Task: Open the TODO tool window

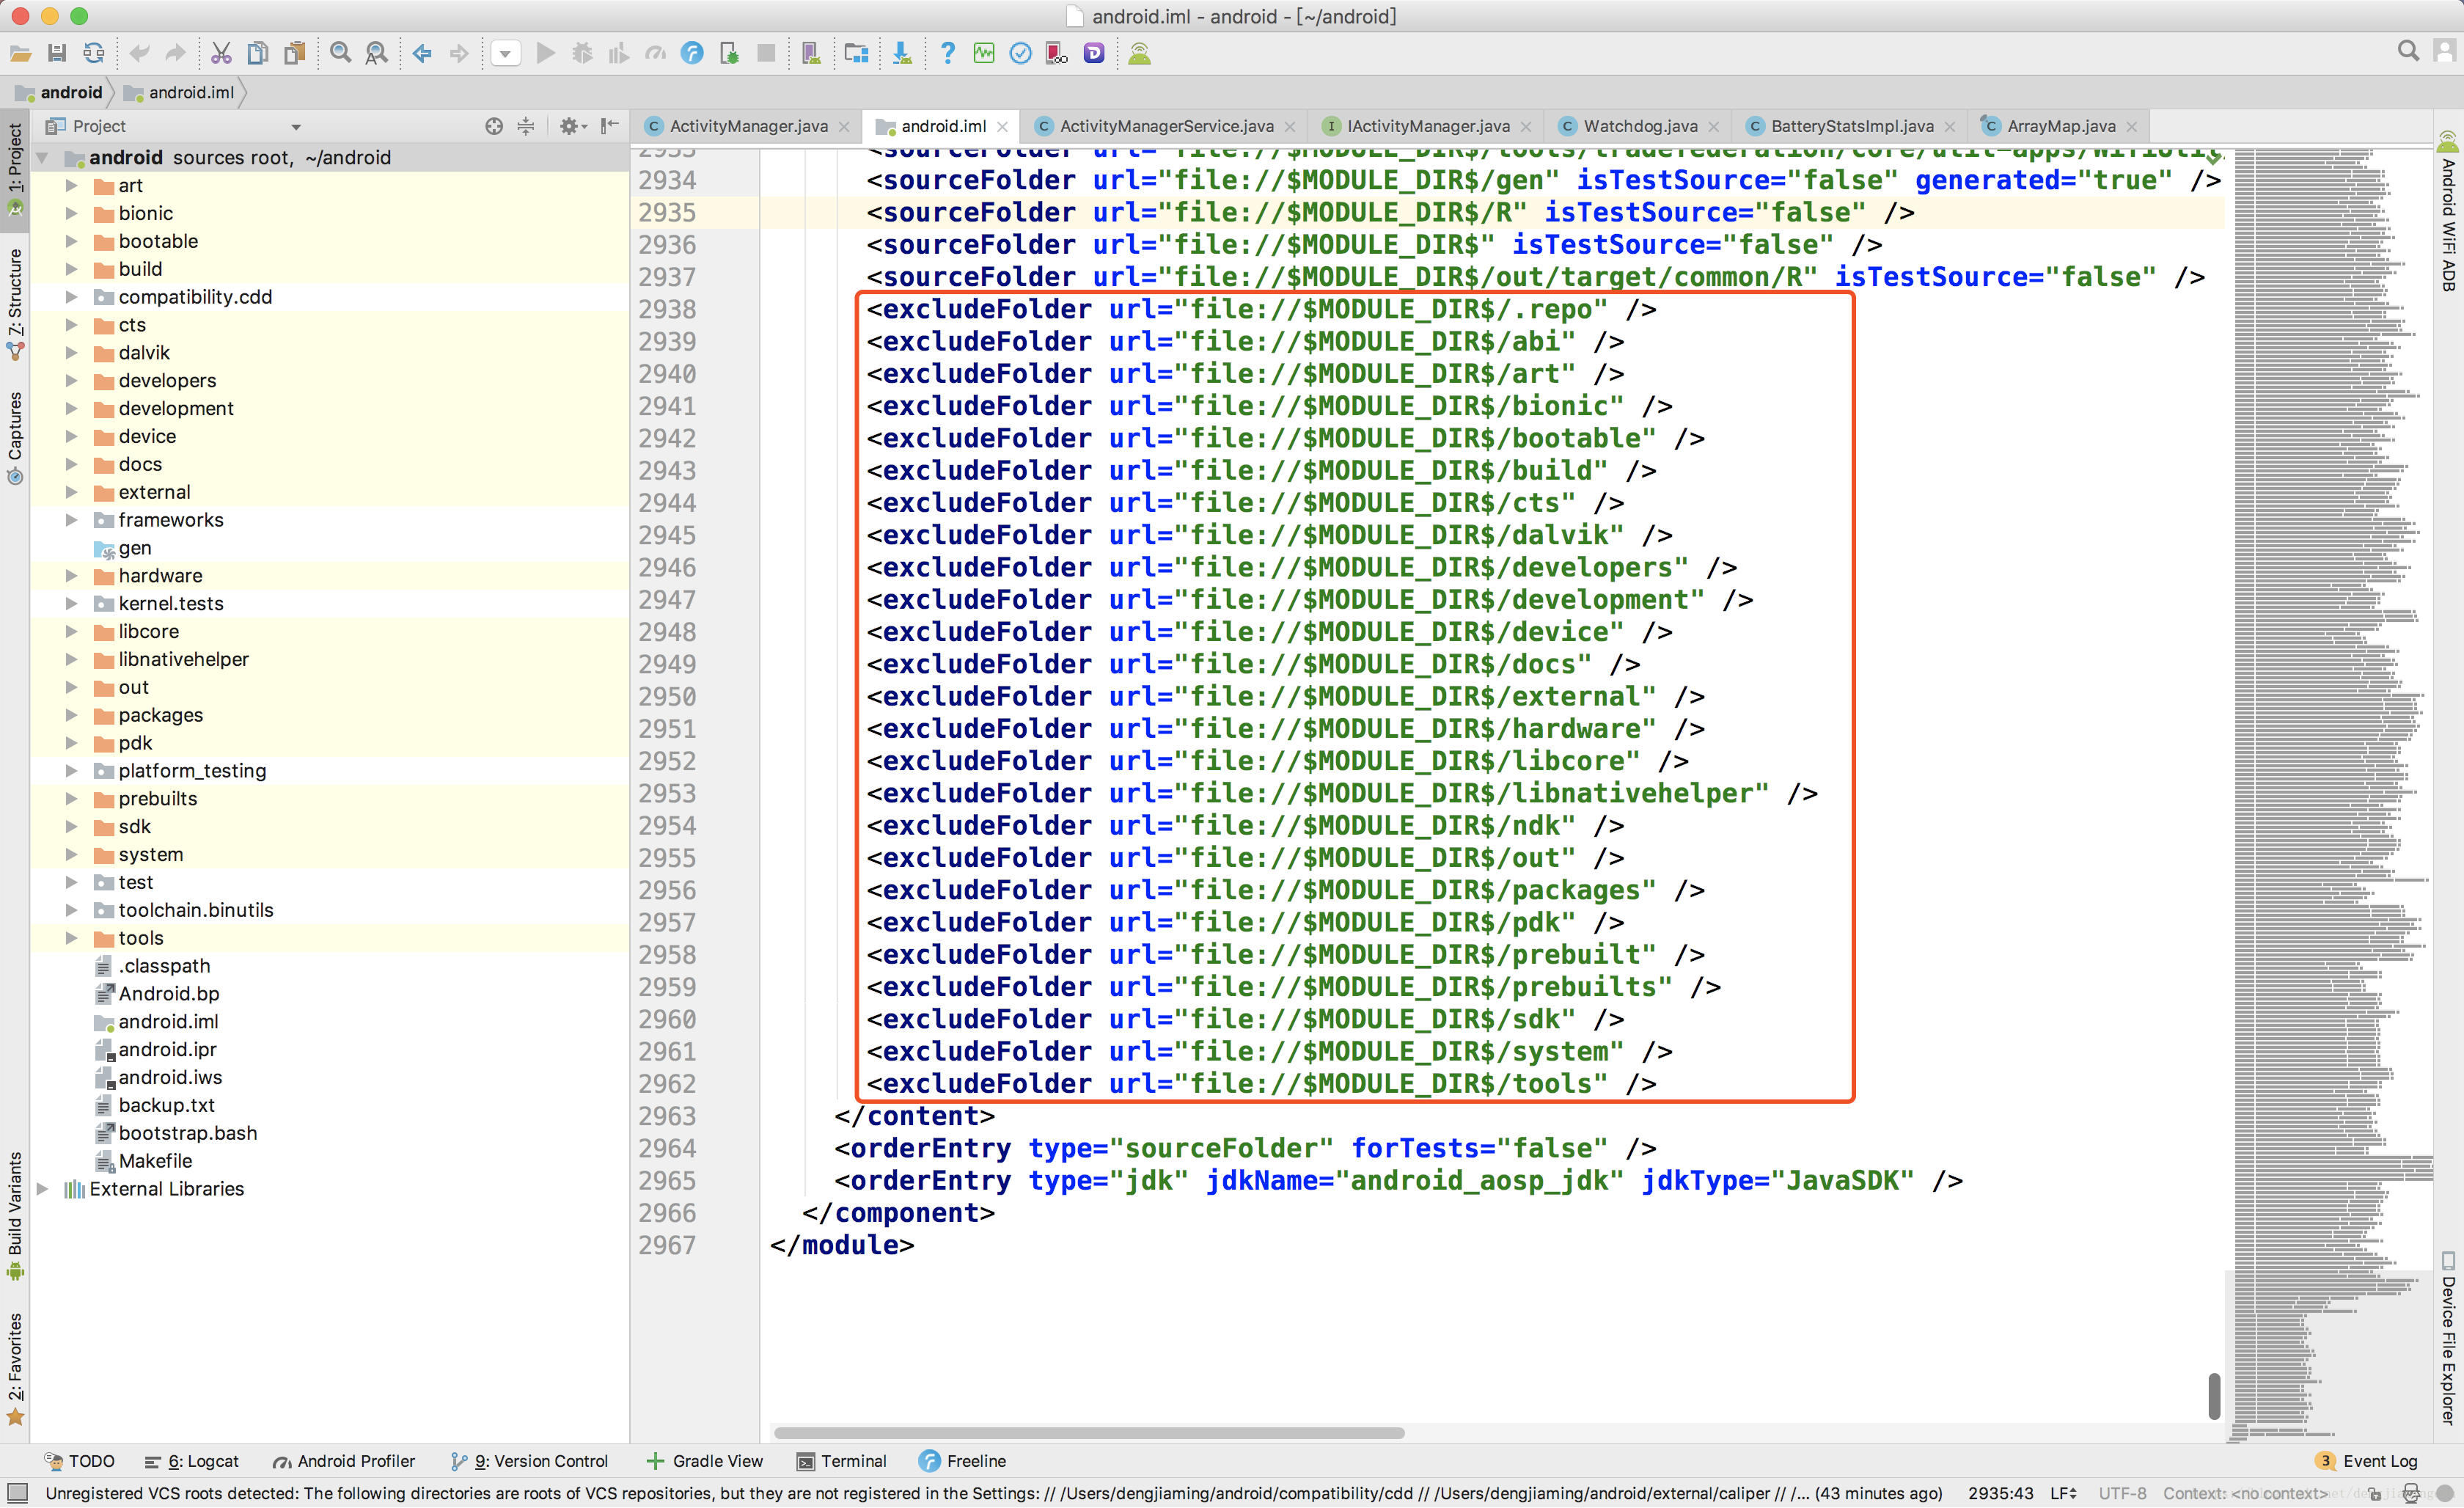Action: (80, 1461)
